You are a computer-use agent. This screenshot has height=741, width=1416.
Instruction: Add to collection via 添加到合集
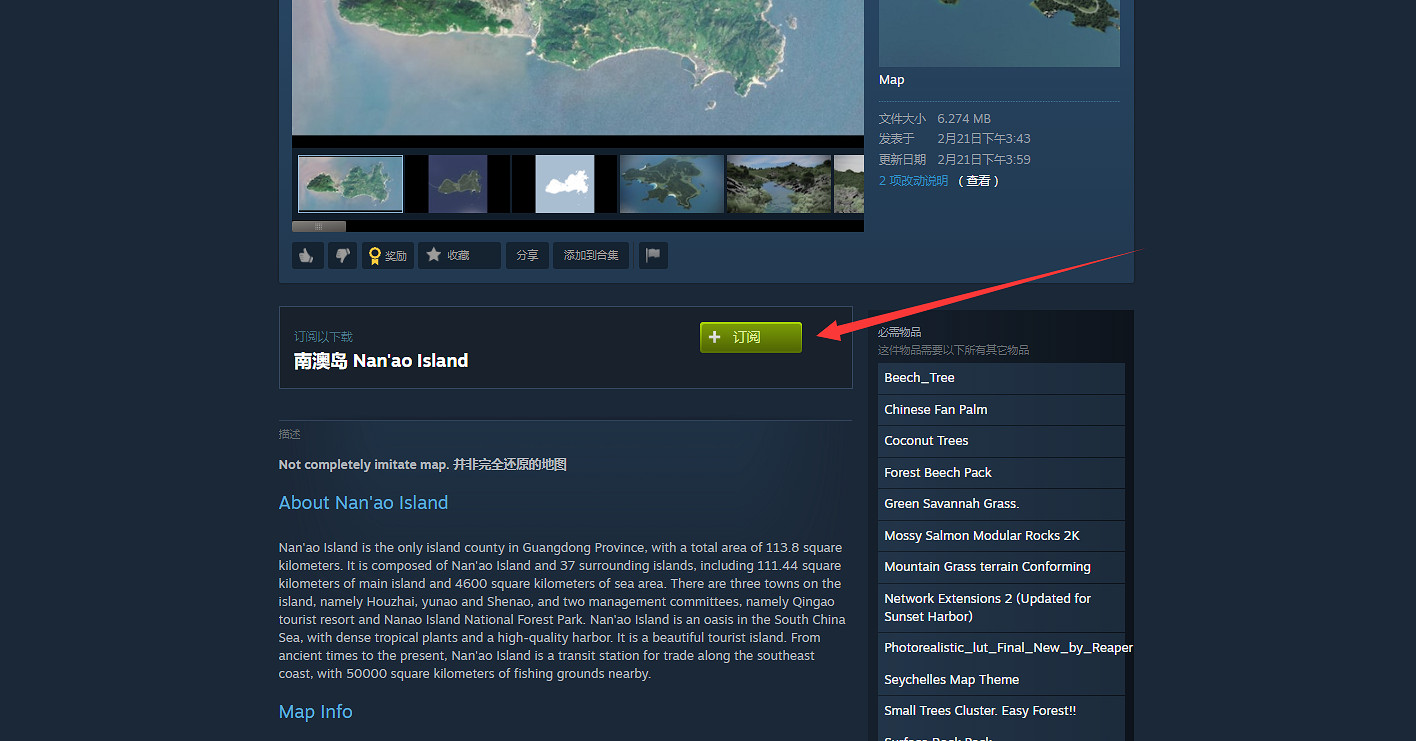coord(590,256)
